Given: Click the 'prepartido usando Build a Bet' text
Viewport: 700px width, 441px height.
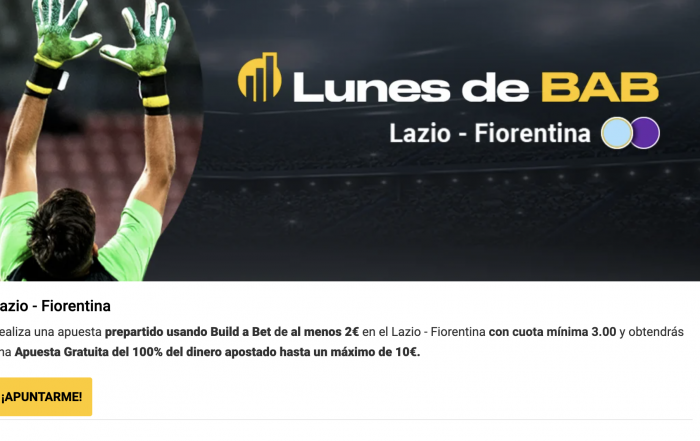Looking at the screenshot, I should [177, 332].
